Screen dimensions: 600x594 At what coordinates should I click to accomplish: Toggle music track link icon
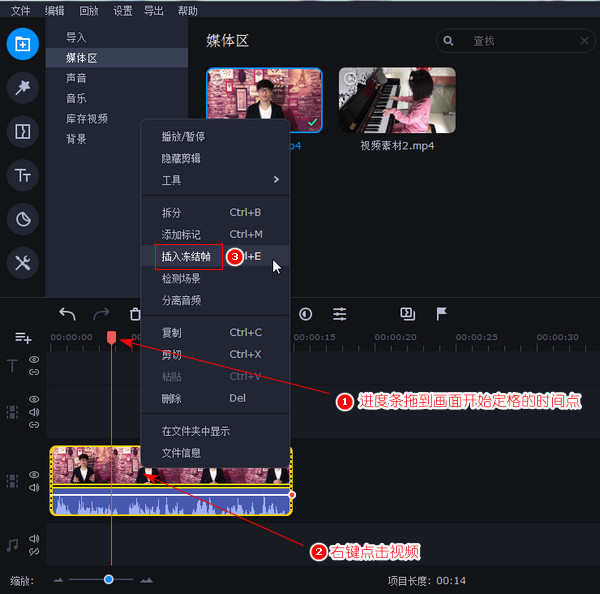34,552
